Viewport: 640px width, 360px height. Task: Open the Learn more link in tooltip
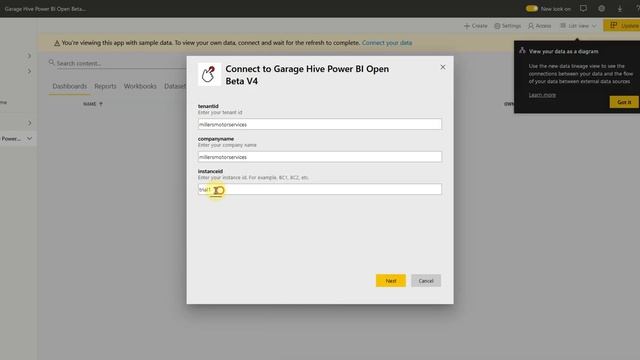click(x=542, y=95)
